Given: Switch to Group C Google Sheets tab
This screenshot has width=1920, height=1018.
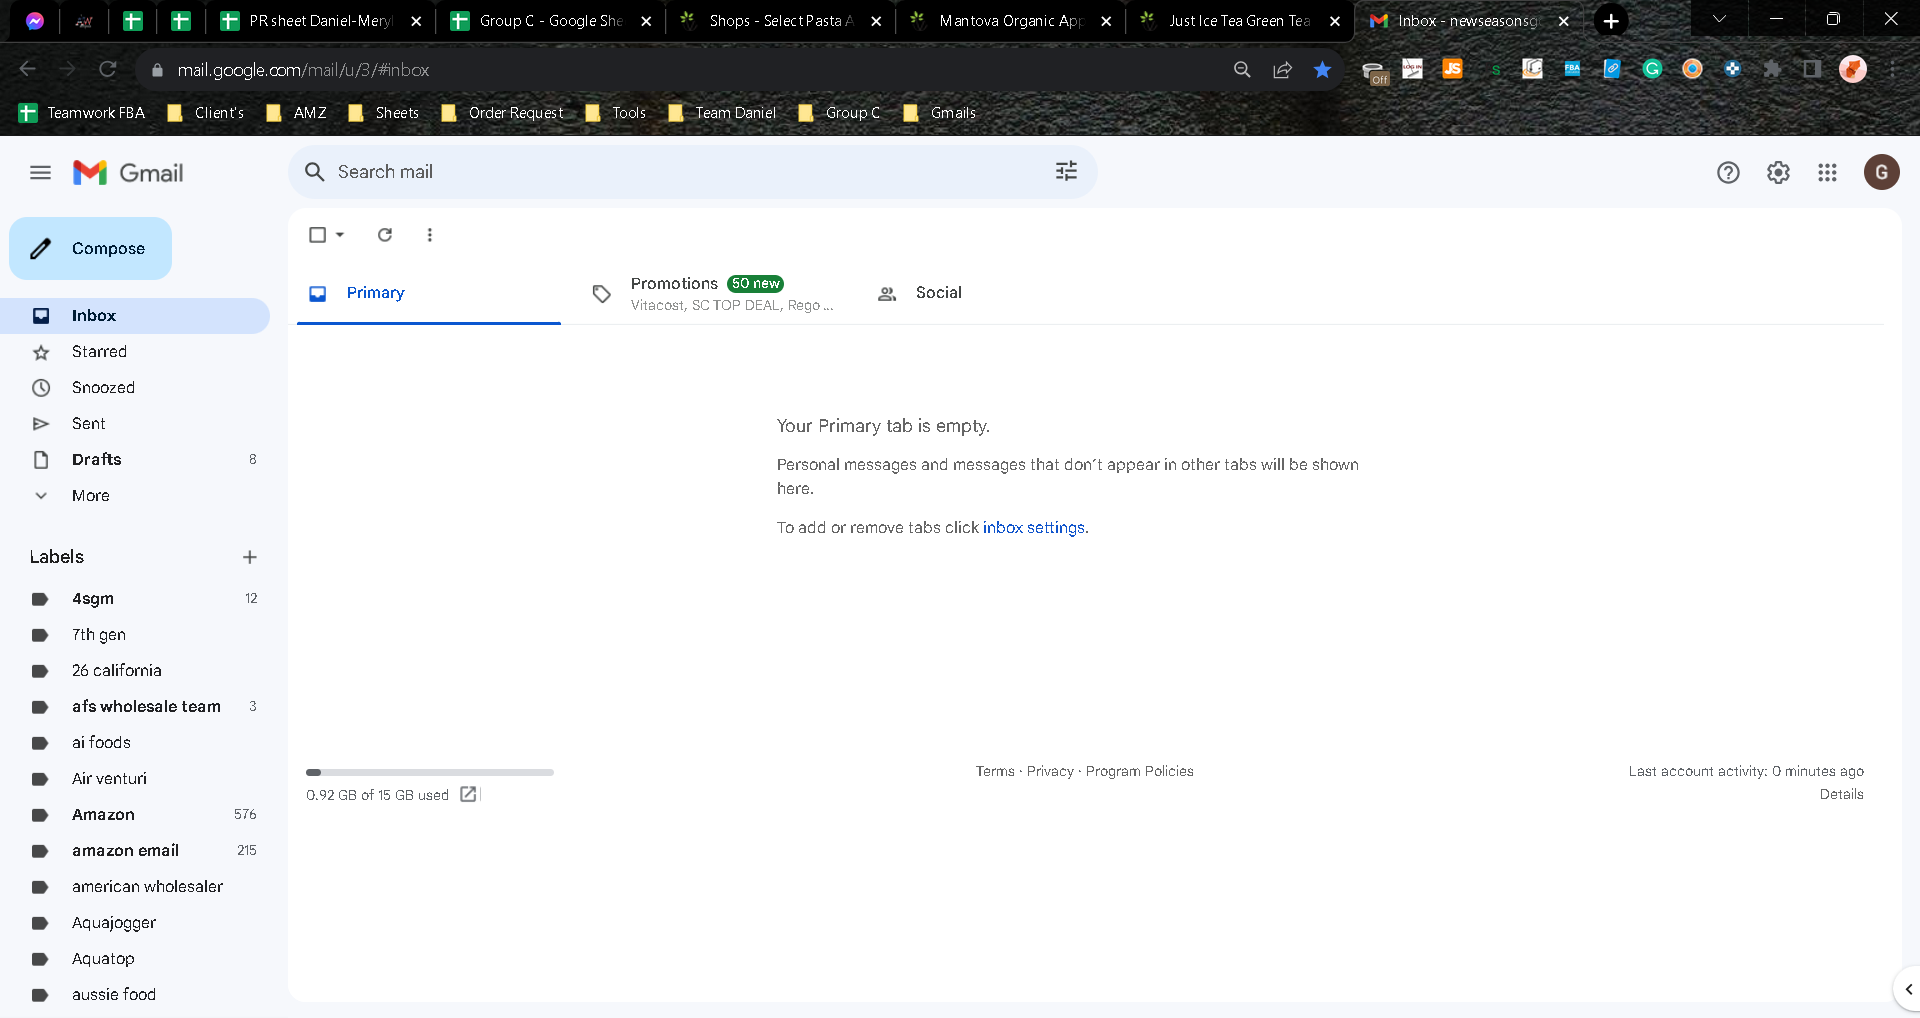Looking at the screenshot, I should (552, 21).
